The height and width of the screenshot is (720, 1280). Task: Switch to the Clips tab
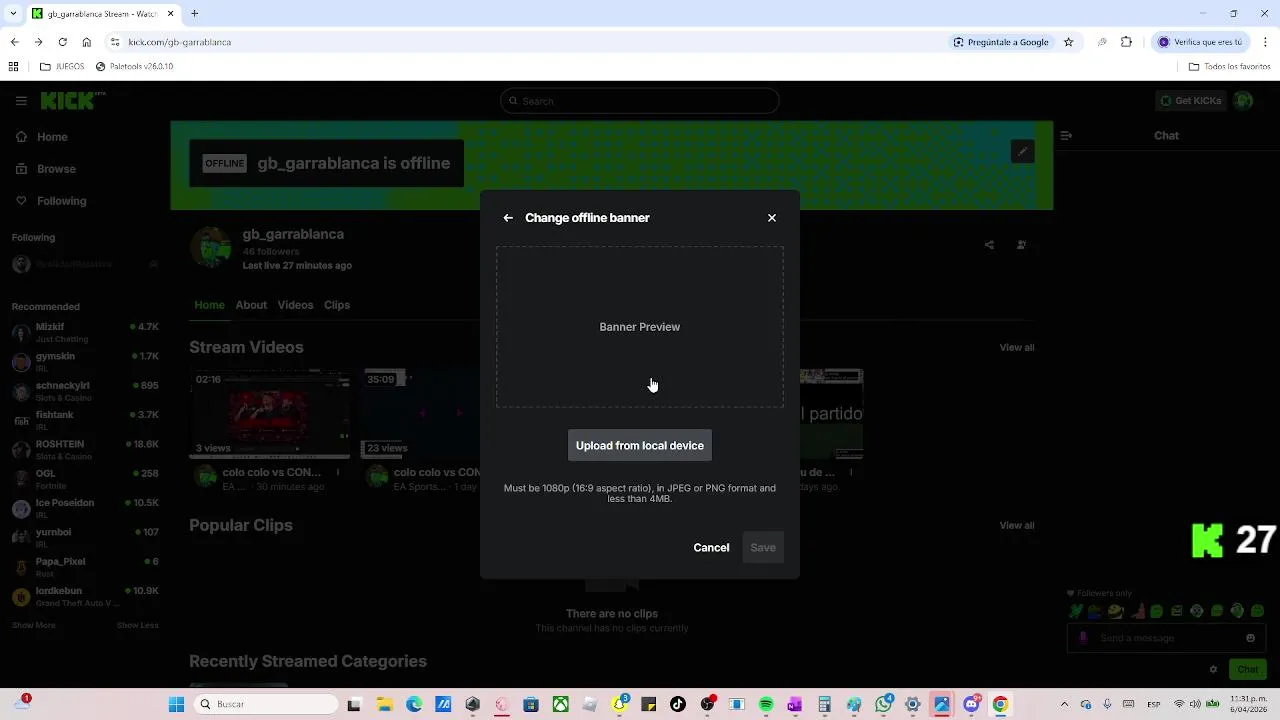pyautogui.click(x=337, y=305)
